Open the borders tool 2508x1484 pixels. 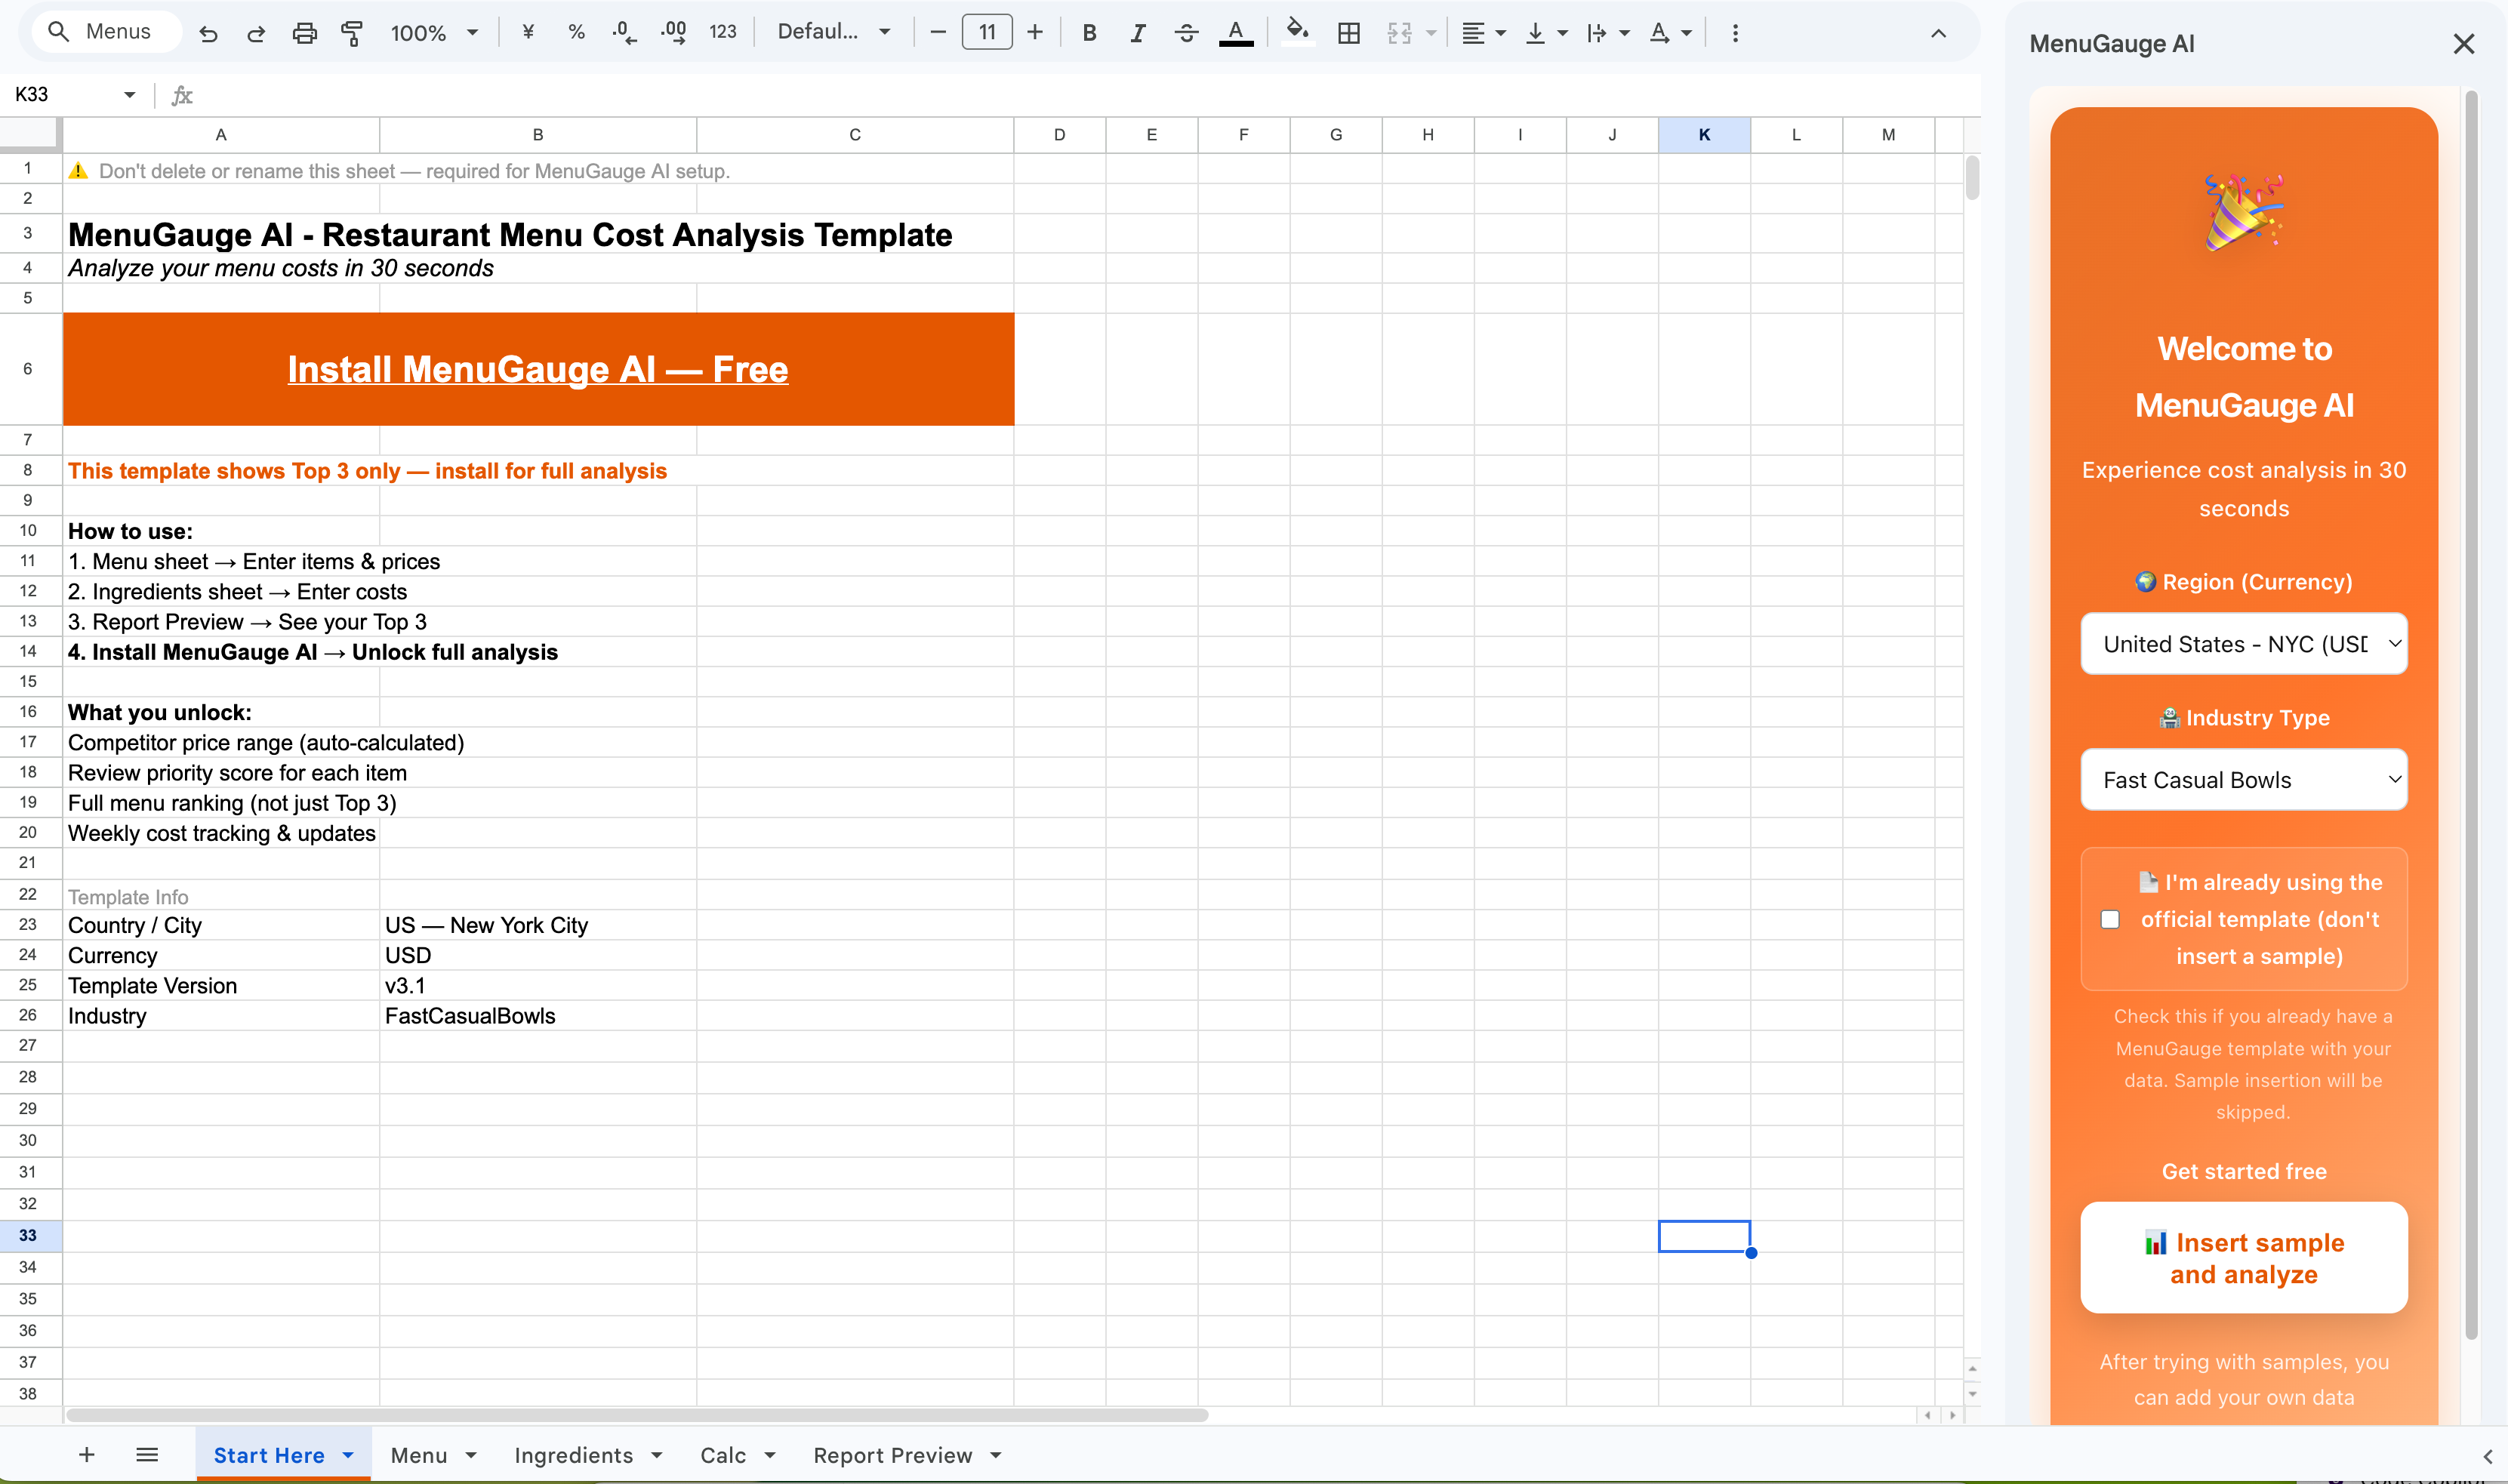coord(1348,33)
